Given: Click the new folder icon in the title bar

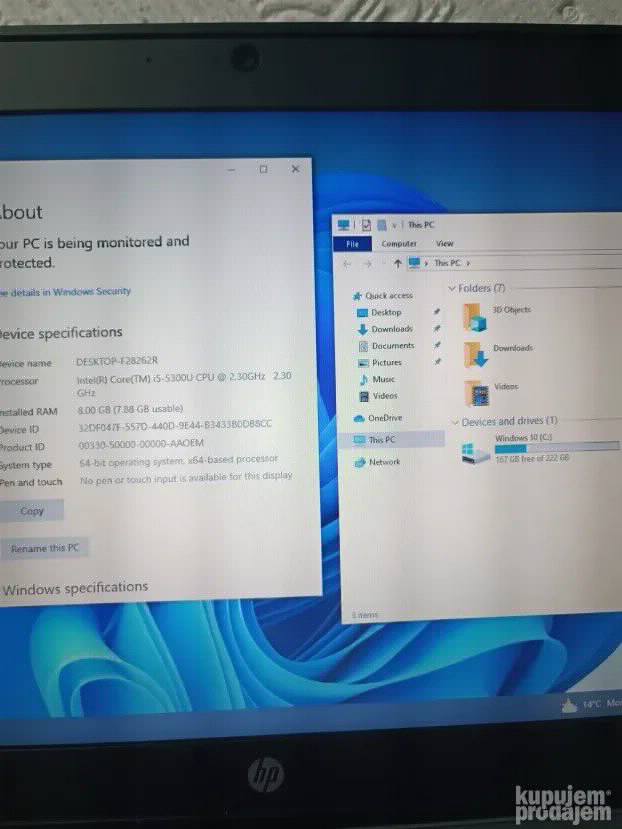Looking at the screenshot, I should pos(382,225).
